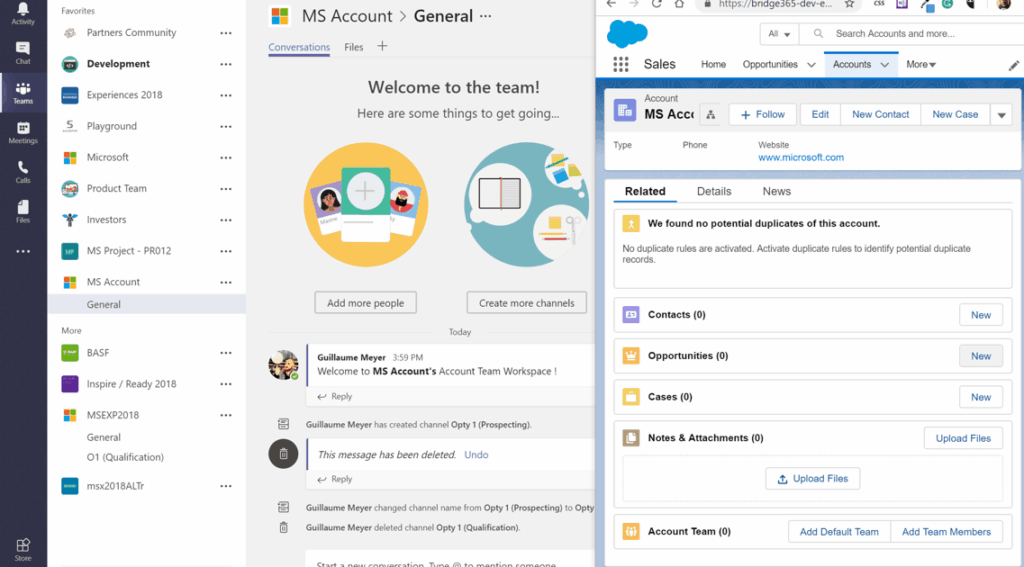Image resolution: width=1024 pixels, height=567 pixels.
Task: Click the Edit account button
Action: 820,114
